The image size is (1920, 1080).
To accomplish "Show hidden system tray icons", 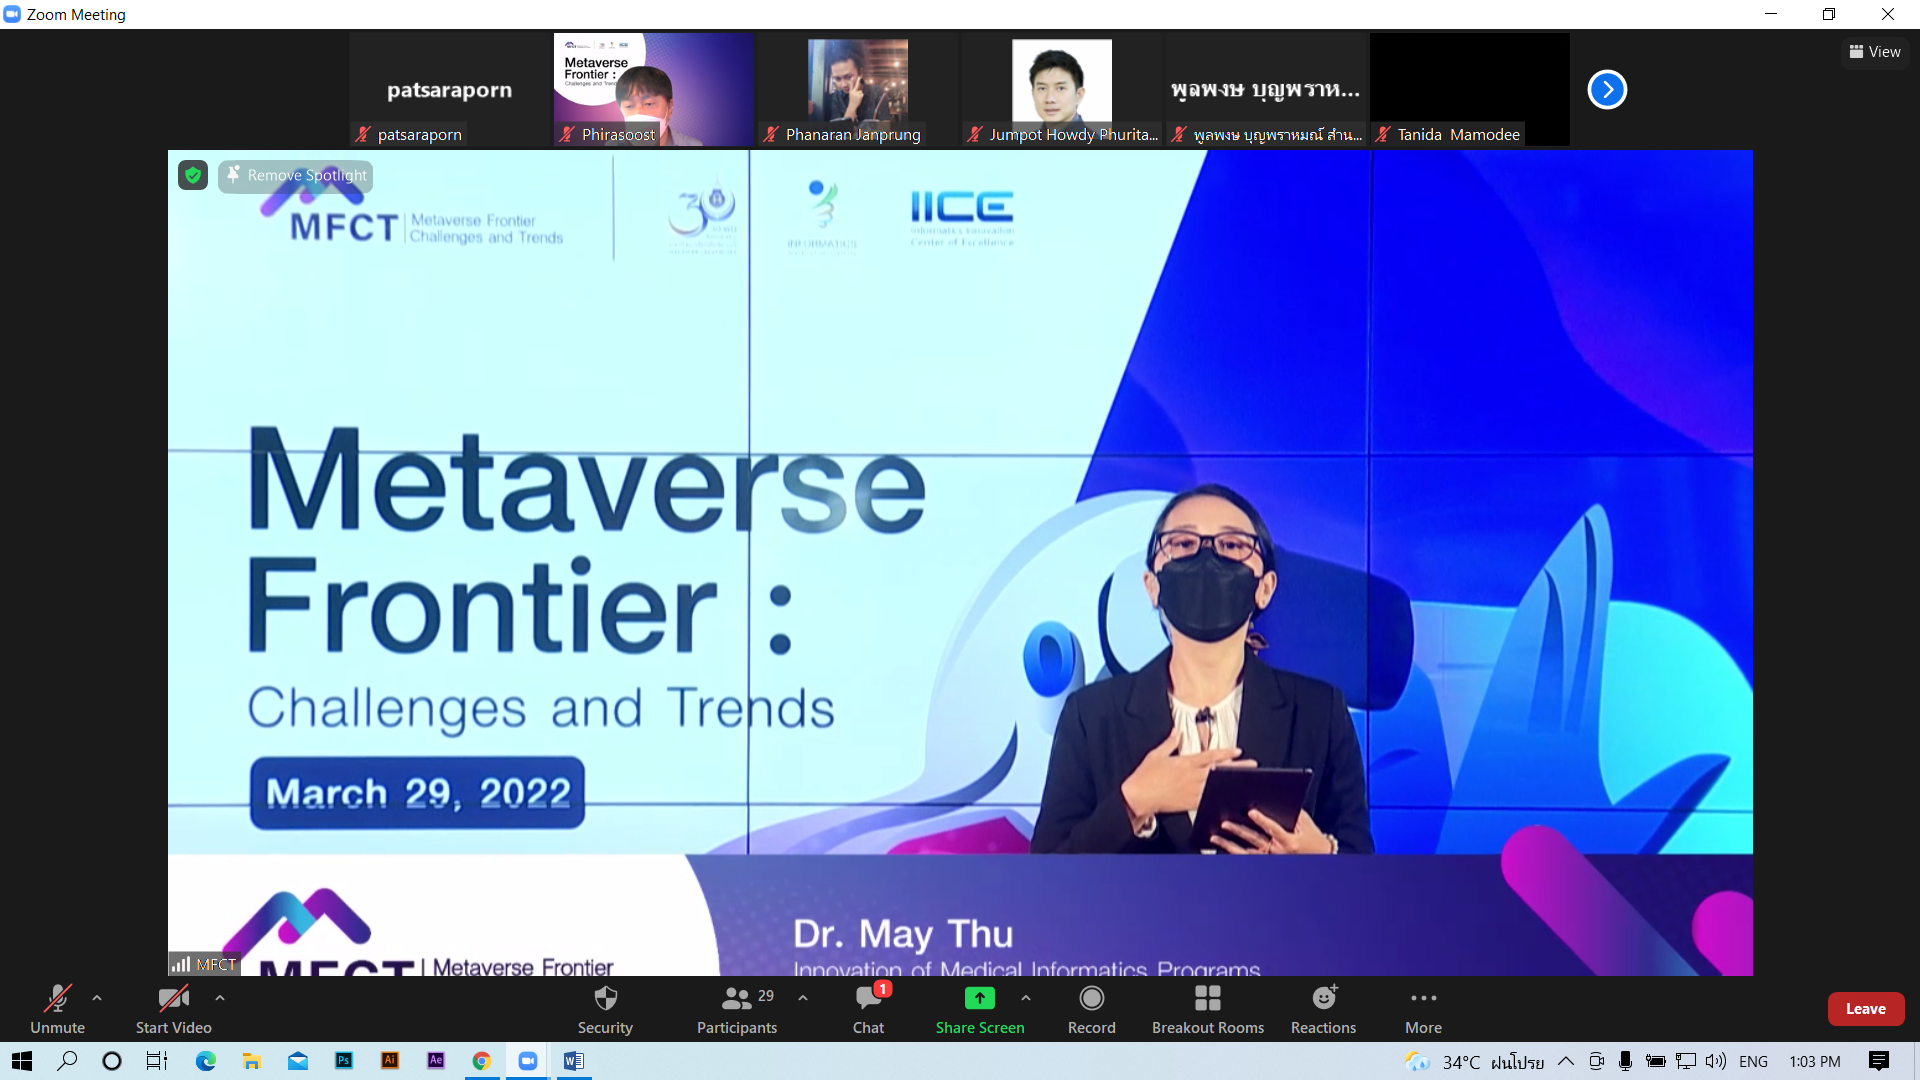I will tap(1566, 1061).
